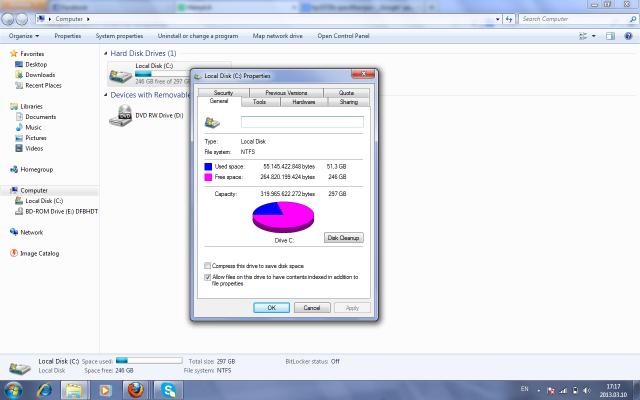640x400 pixels.
Task: Collapse the Hard Disk Drives group
Action: click(106, 53)
